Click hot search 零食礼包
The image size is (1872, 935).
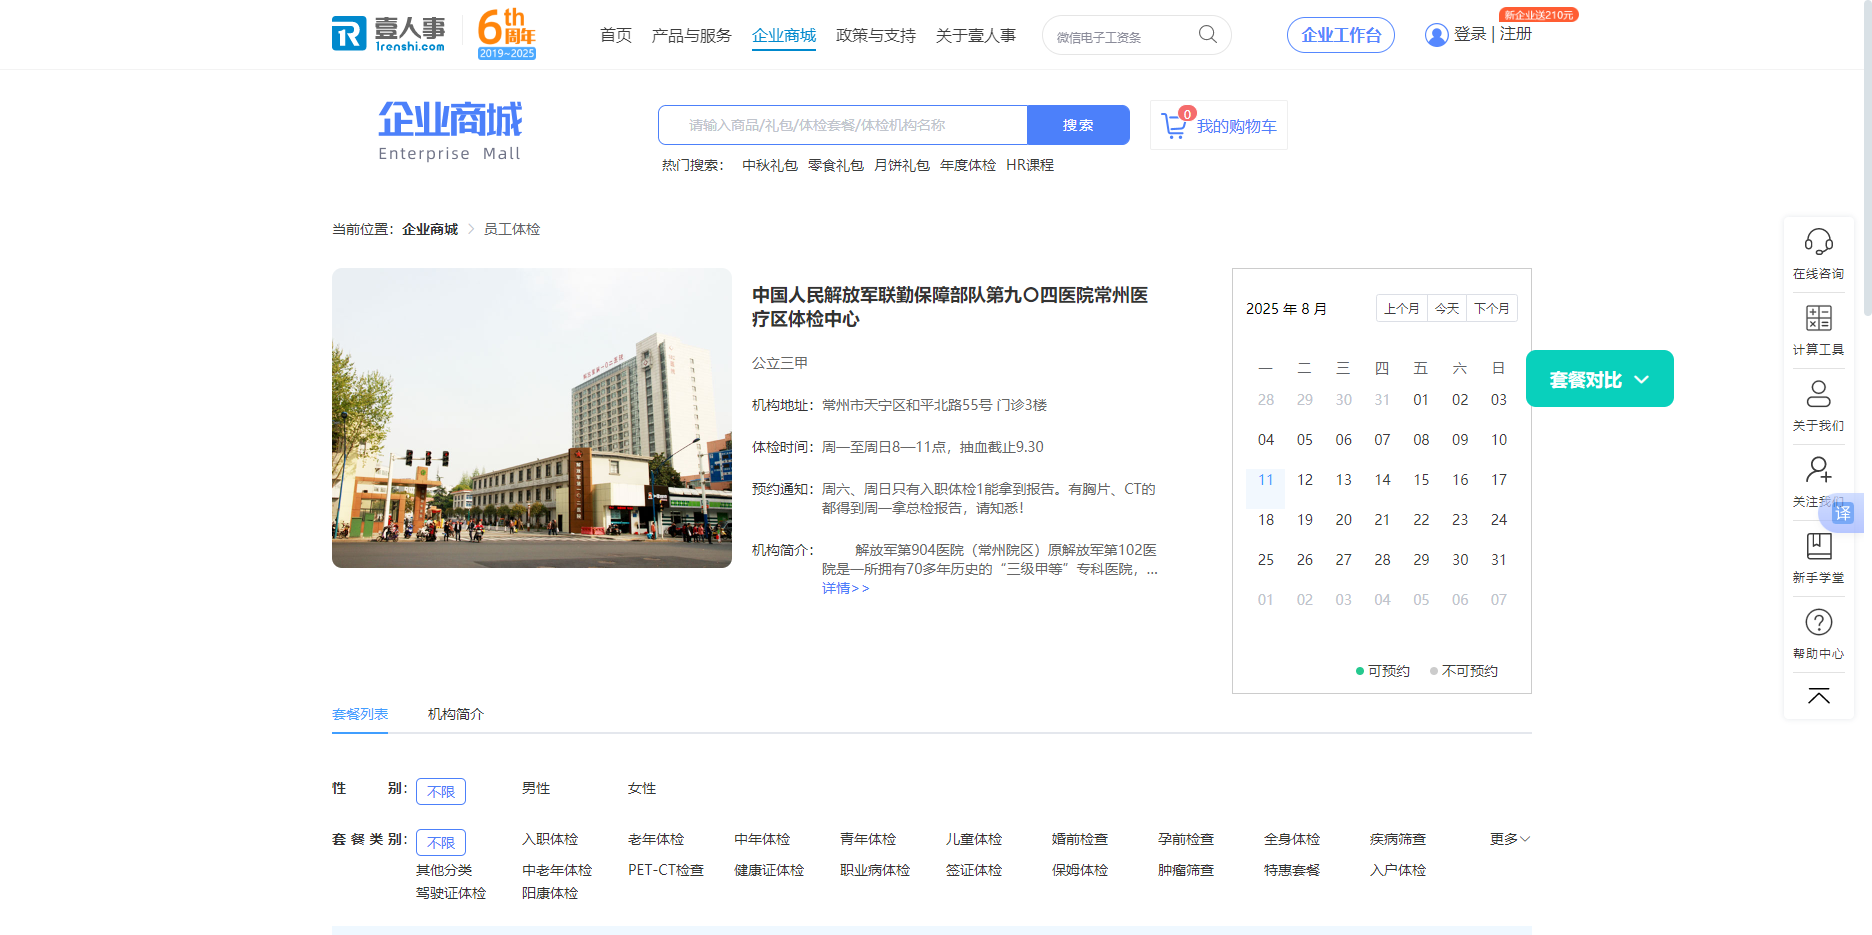836,165
